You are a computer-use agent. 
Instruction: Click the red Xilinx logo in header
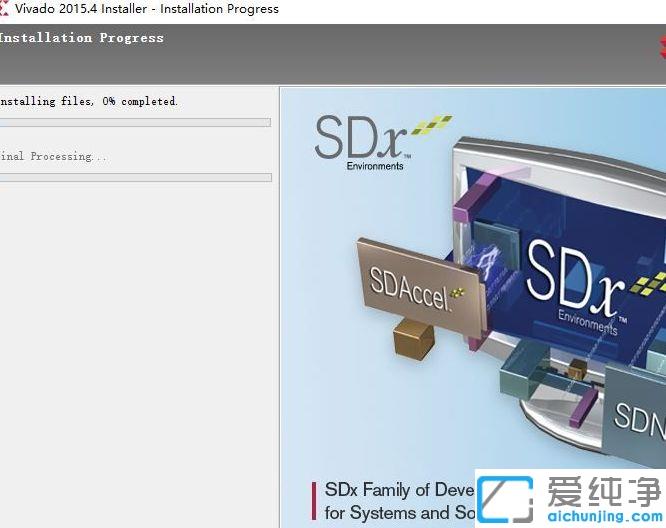[x=661, y=46]
